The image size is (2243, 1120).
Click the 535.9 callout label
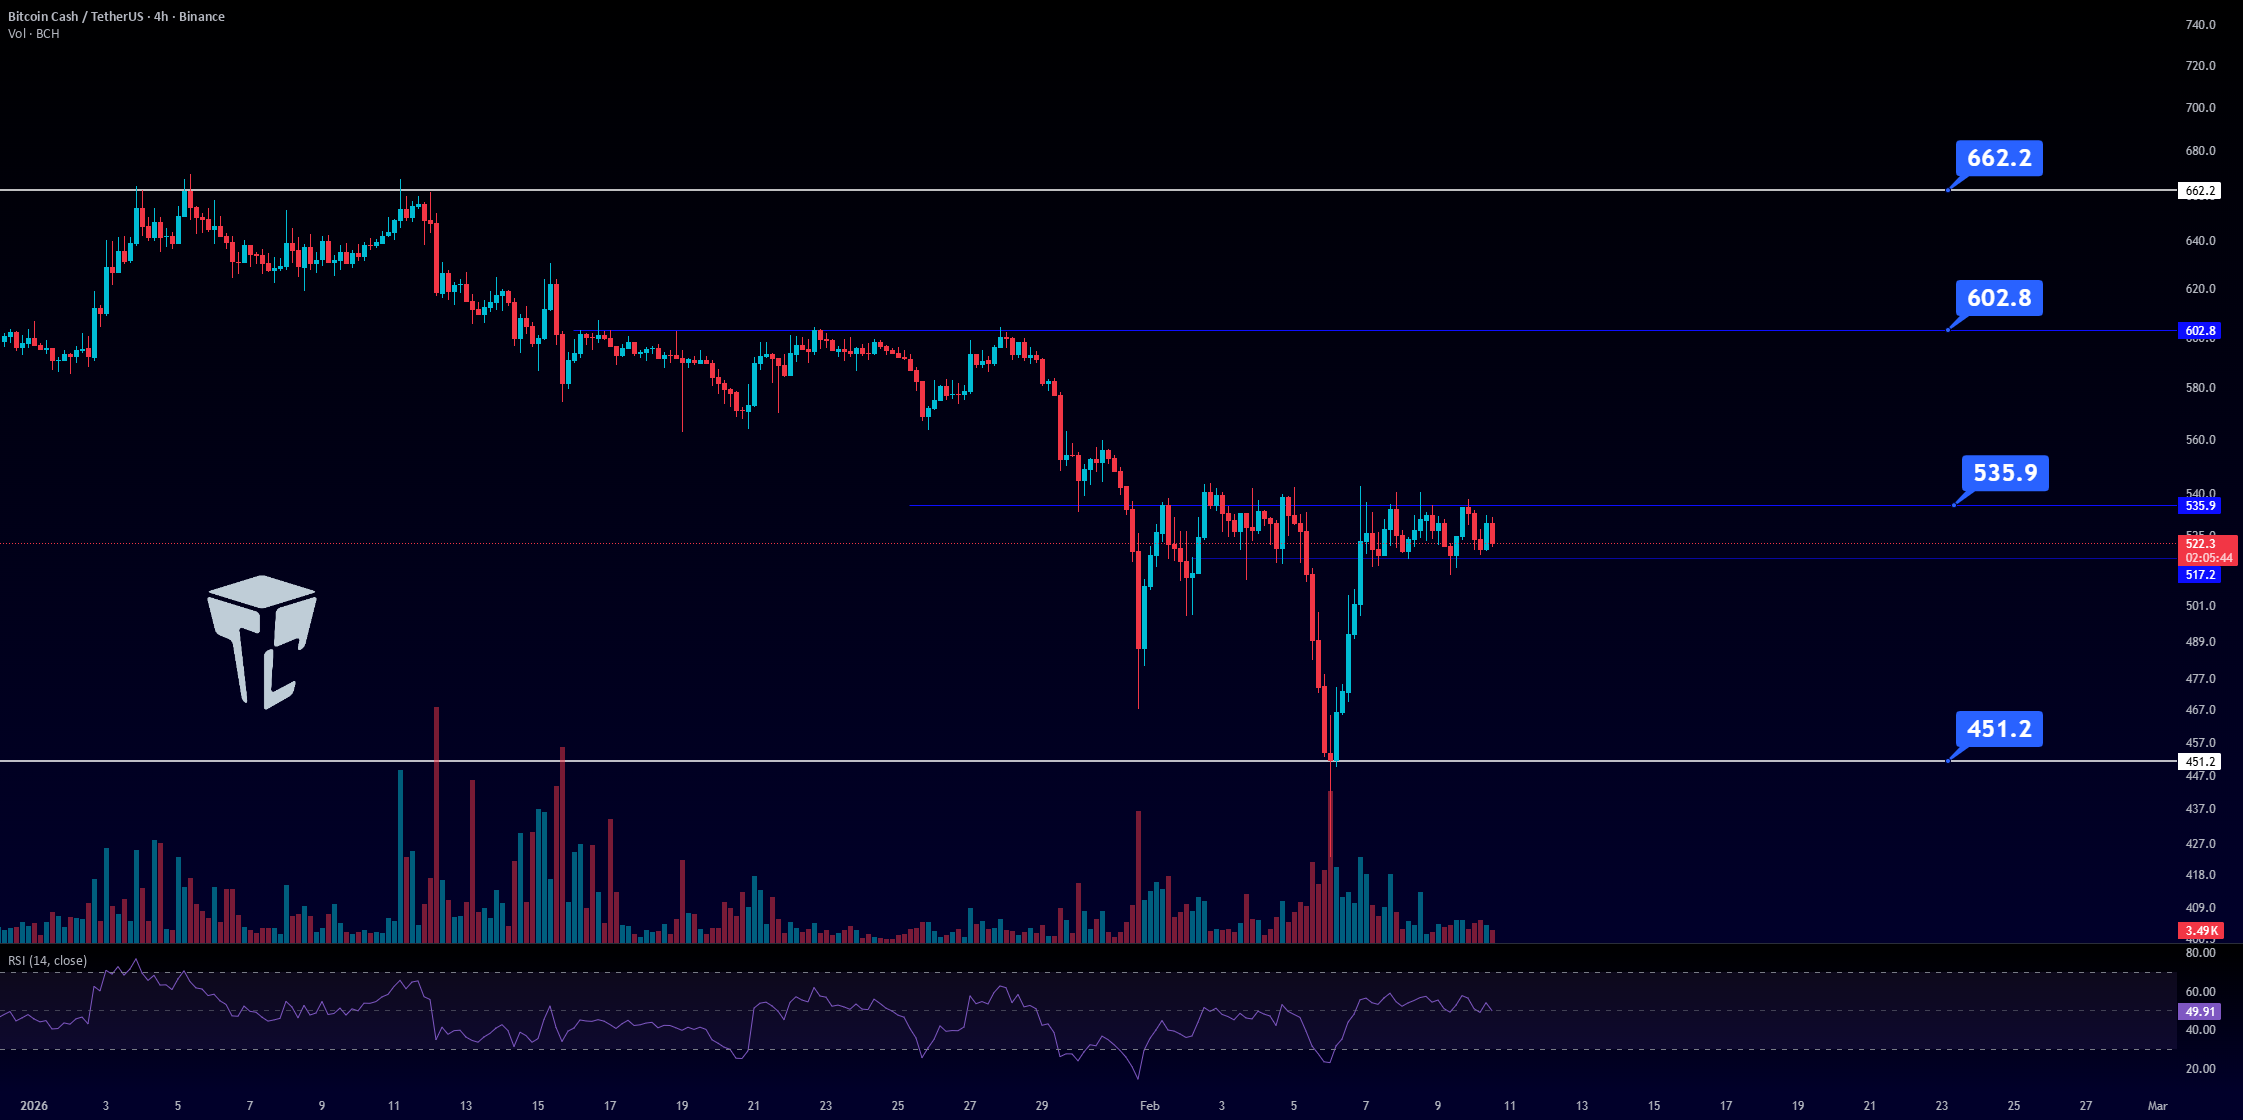point(2005,472)
